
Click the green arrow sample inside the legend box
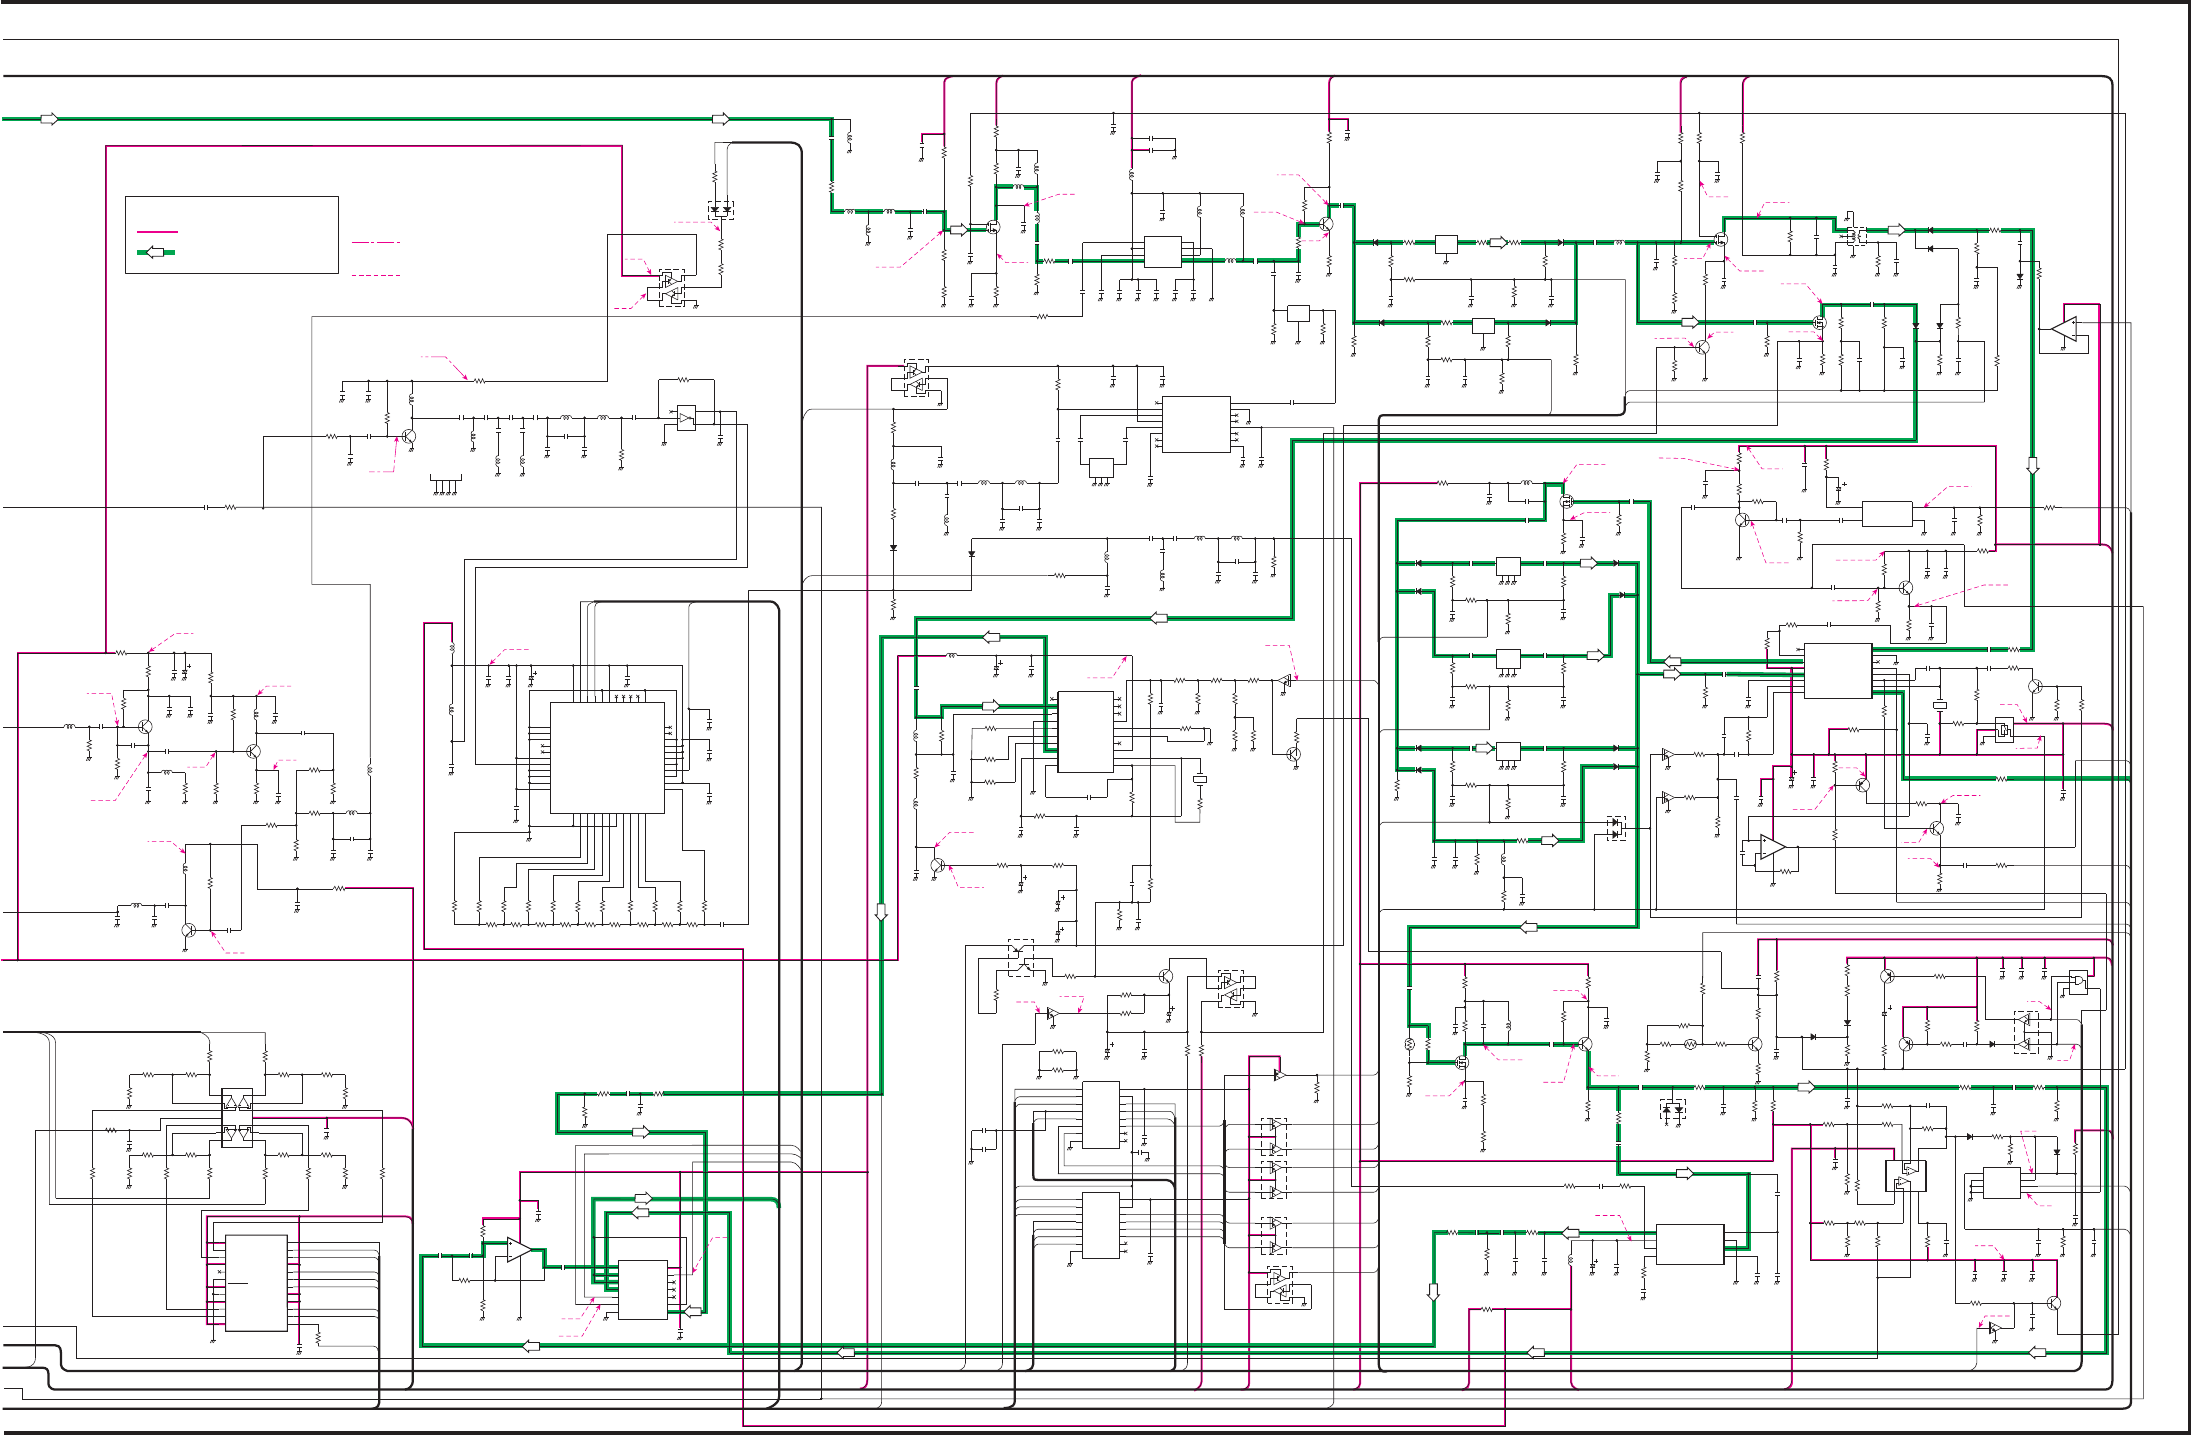click(155, 252)
